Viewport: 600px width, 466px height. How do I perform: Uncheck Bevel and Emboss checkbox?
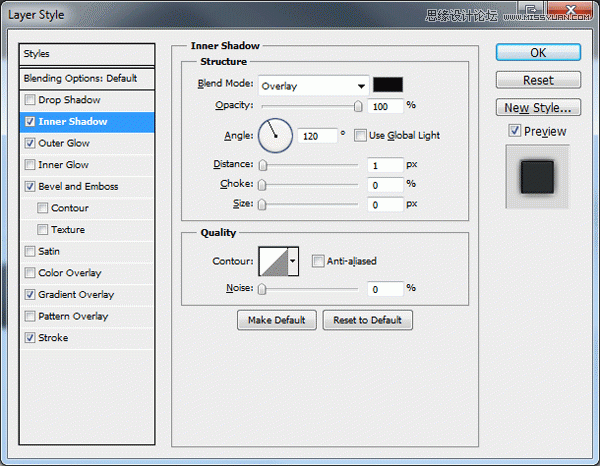pos(30,186)
